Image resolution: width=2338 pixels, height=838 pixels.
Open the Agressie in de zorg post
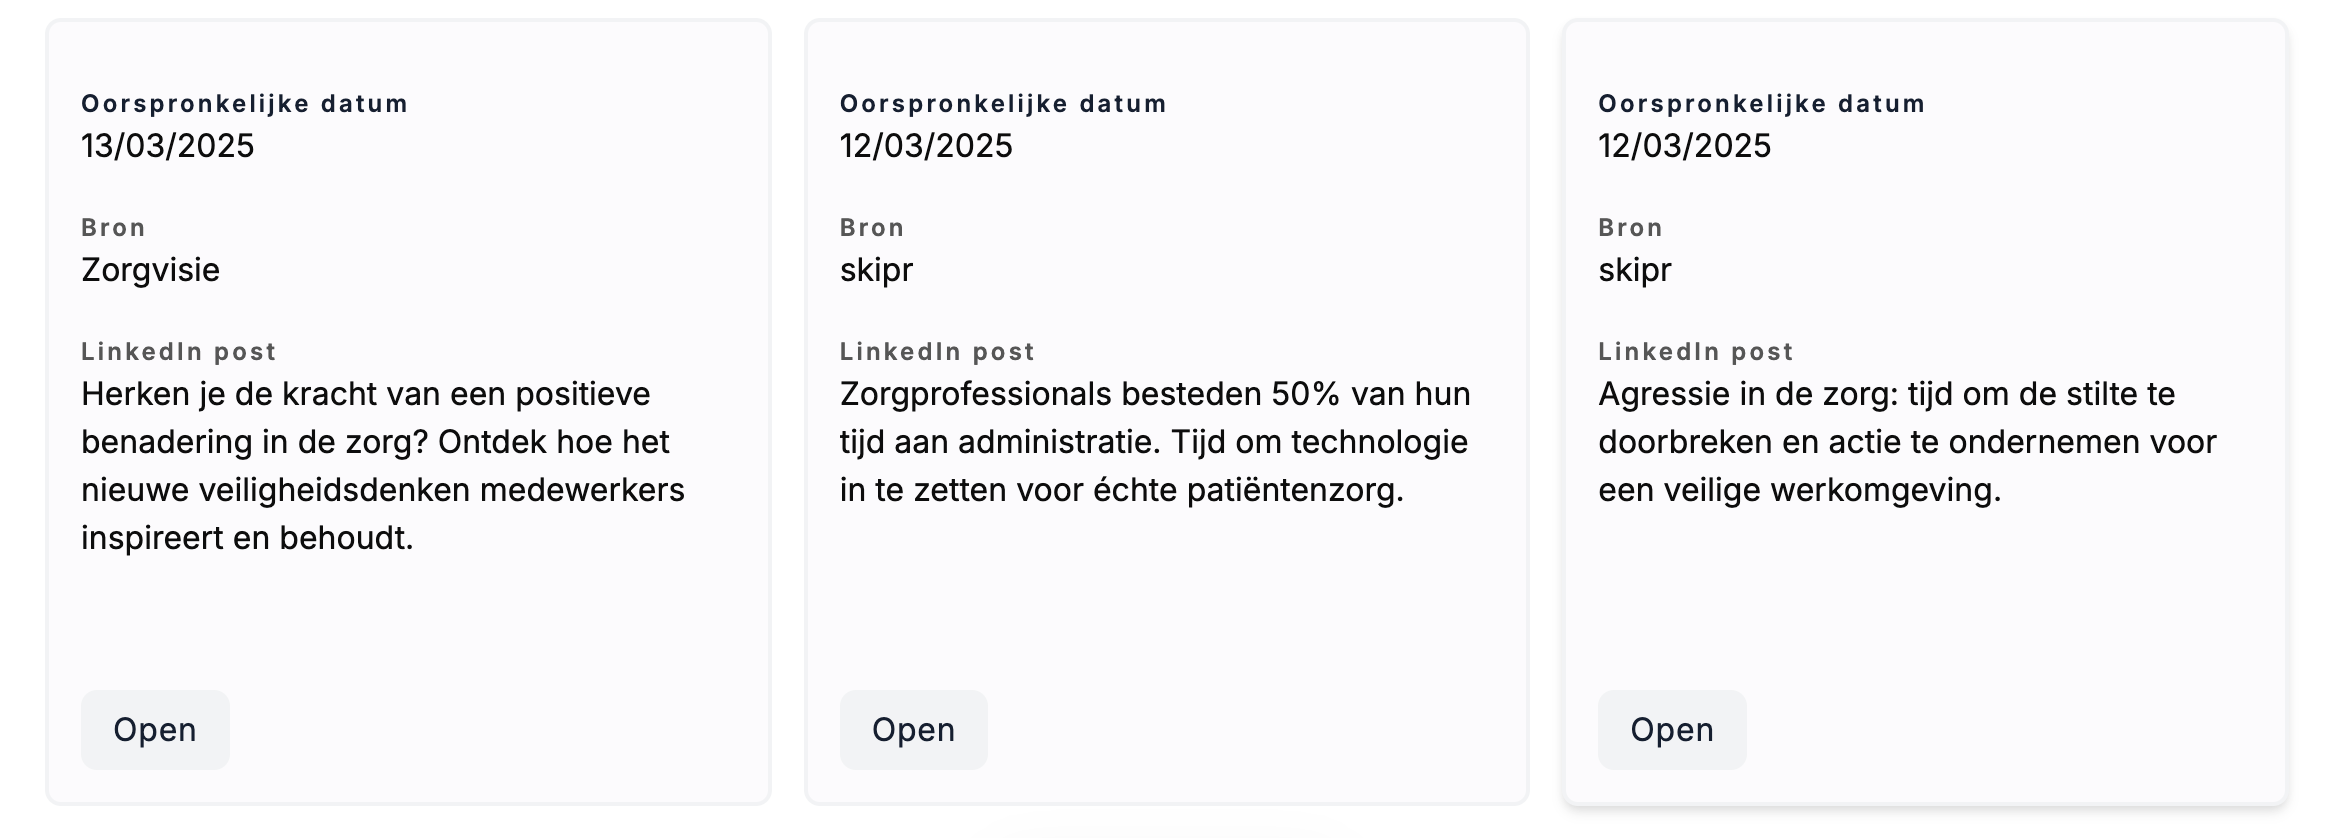pyautogui.click(x=1672, y=729)
